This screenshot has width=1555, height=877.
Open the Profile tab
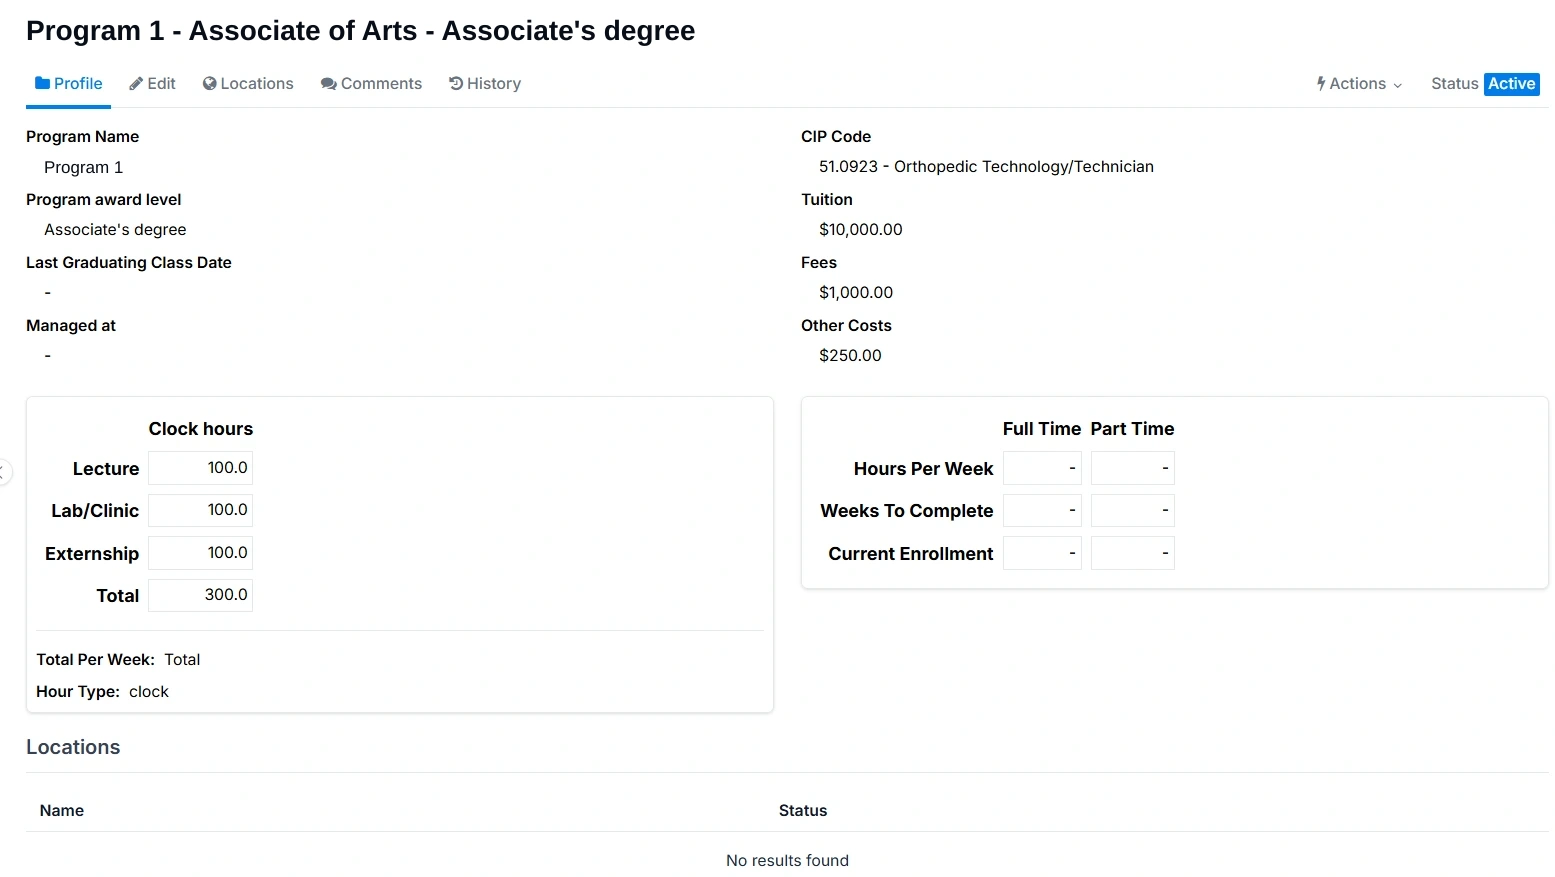(69, 84)
